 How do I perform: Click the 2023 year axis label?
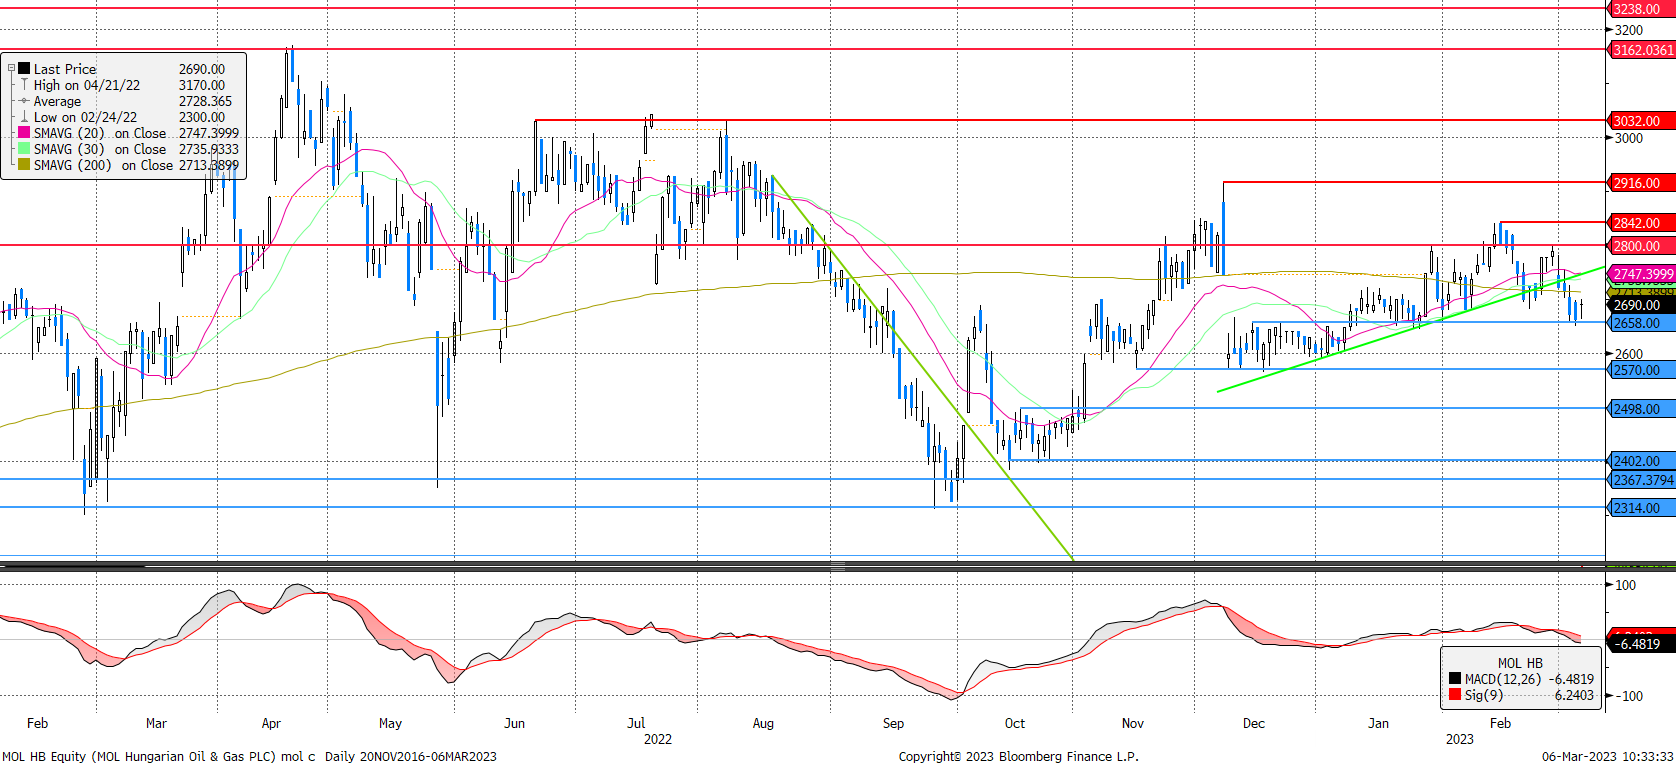coord(1460,739)
